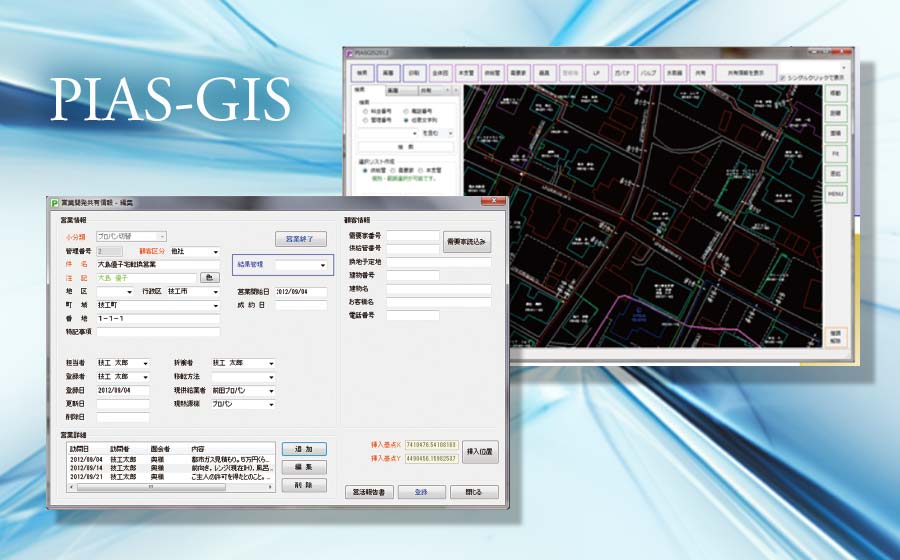Click the 営業開始日 date field

[301, 292]
